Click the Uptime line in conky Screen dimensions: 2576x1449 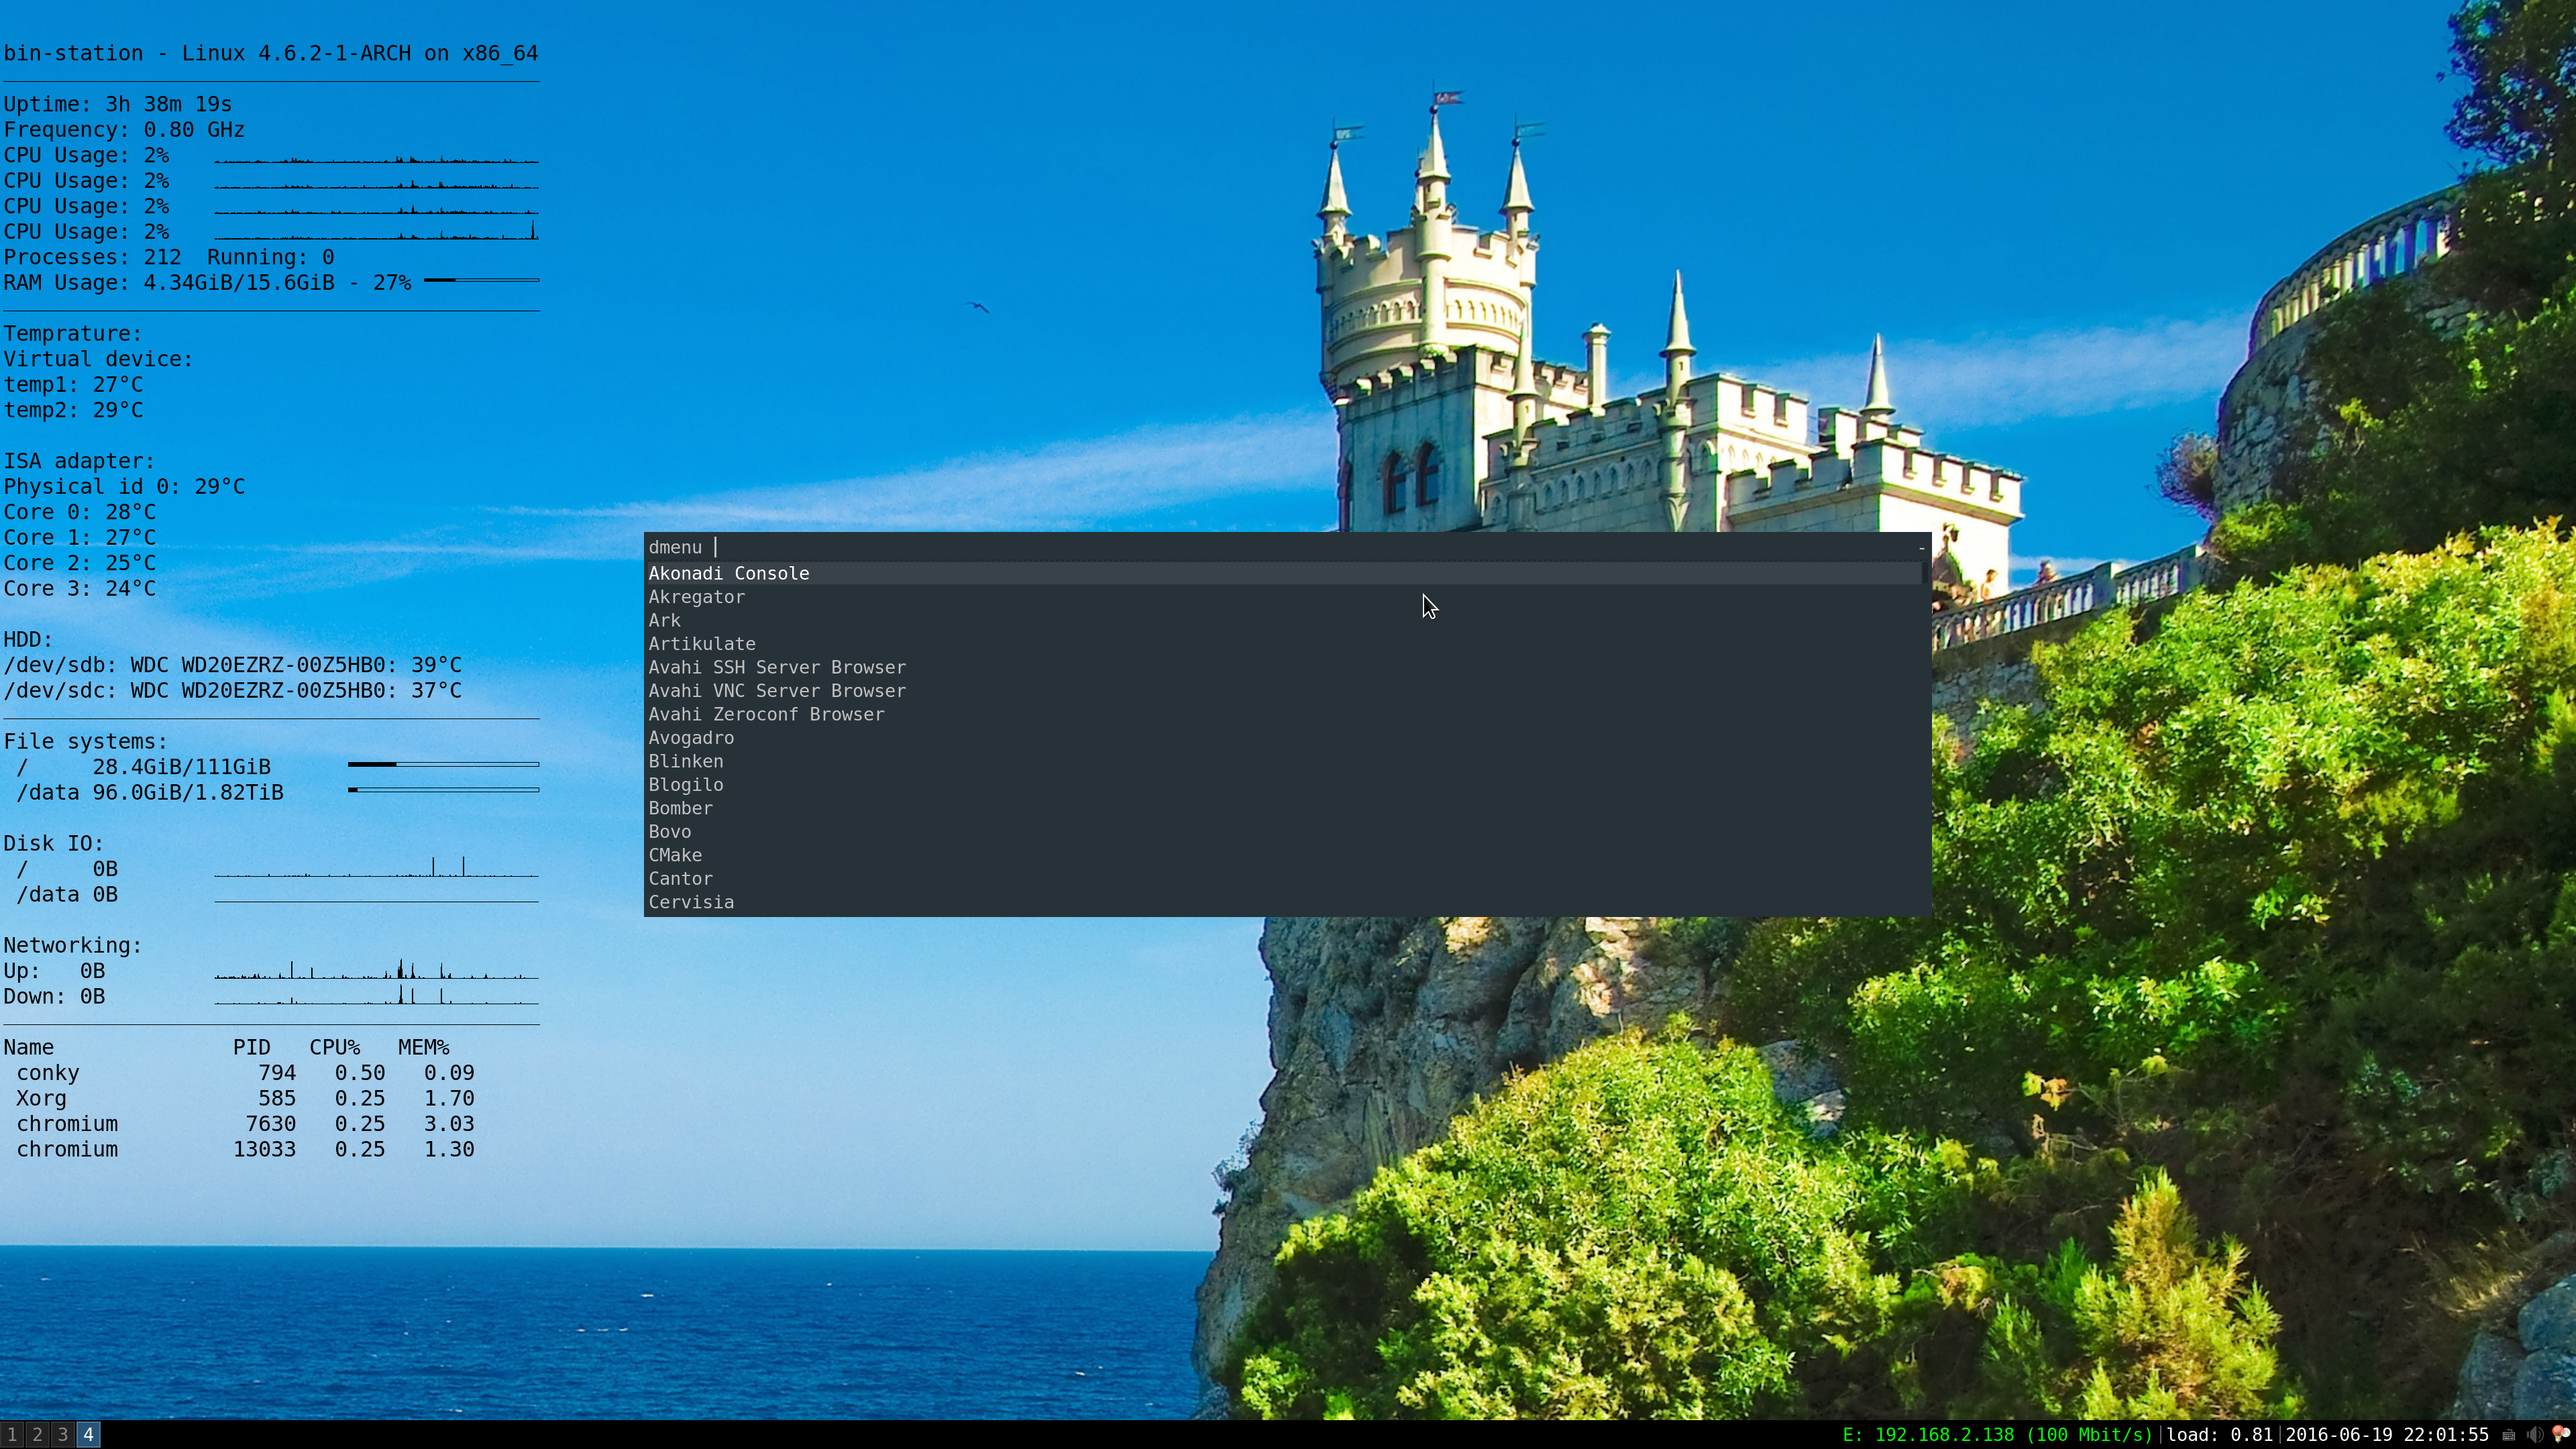118,104
